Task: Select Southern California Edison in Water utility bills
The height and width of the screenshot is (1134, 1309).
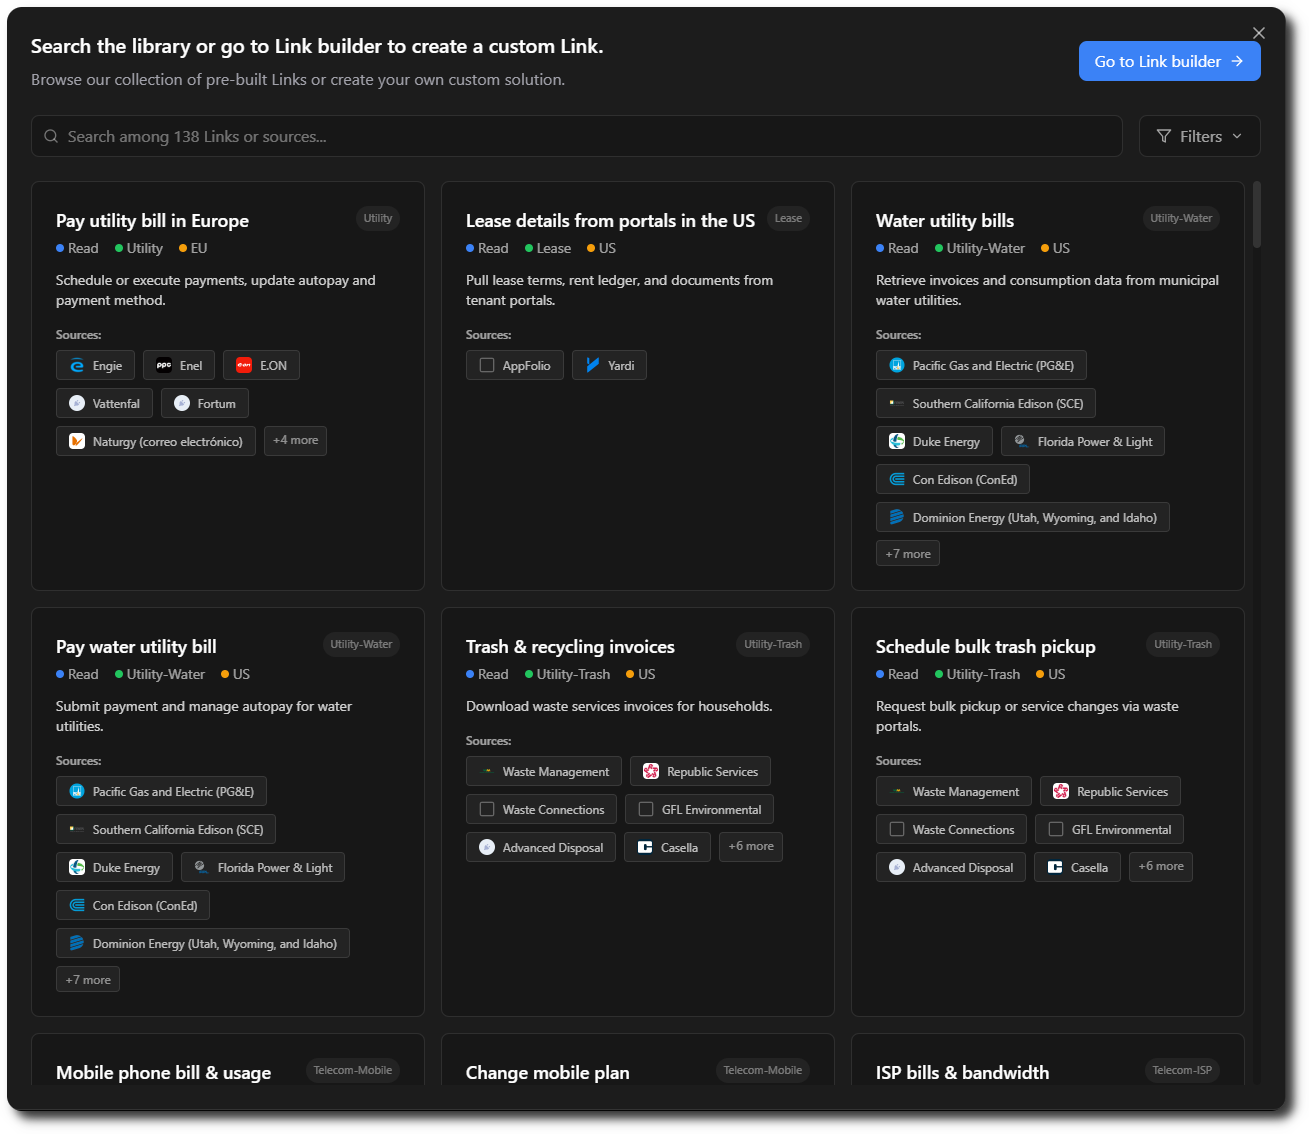Action: pyautogui.click(x=986, y=404)
